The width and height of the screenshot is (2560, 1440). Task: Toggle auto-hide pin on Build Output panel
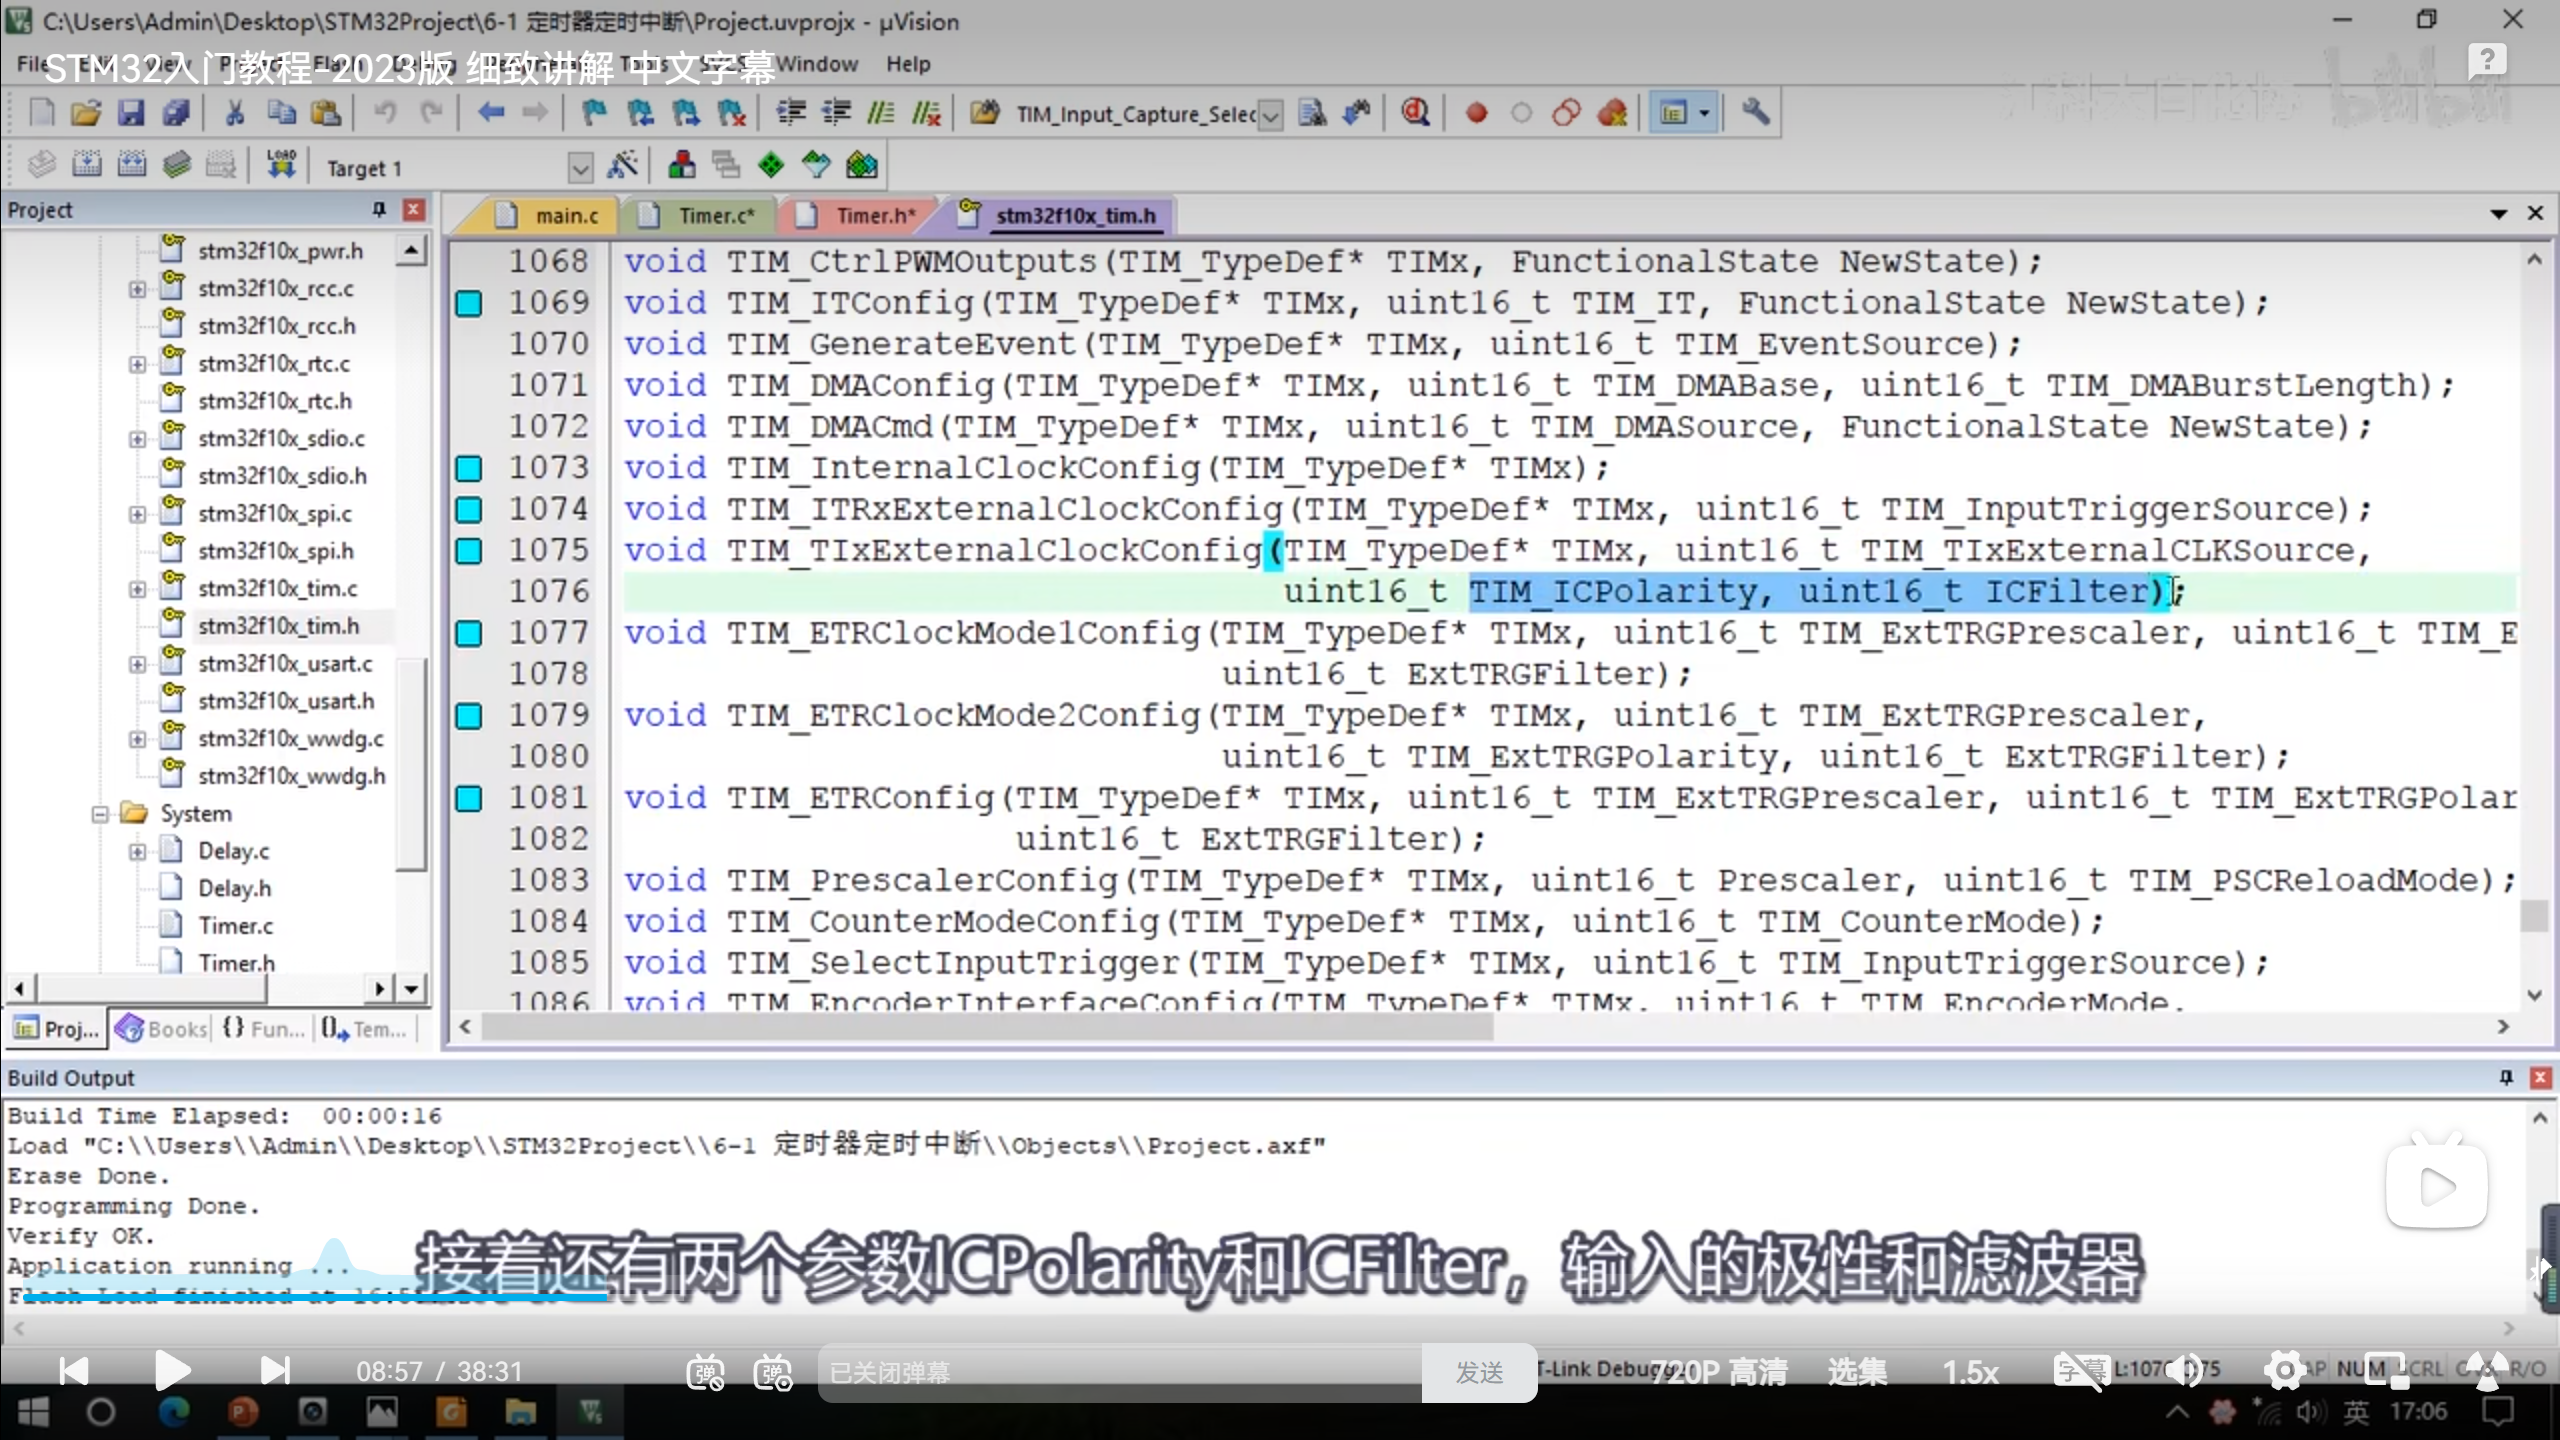click(2506, 1077)
